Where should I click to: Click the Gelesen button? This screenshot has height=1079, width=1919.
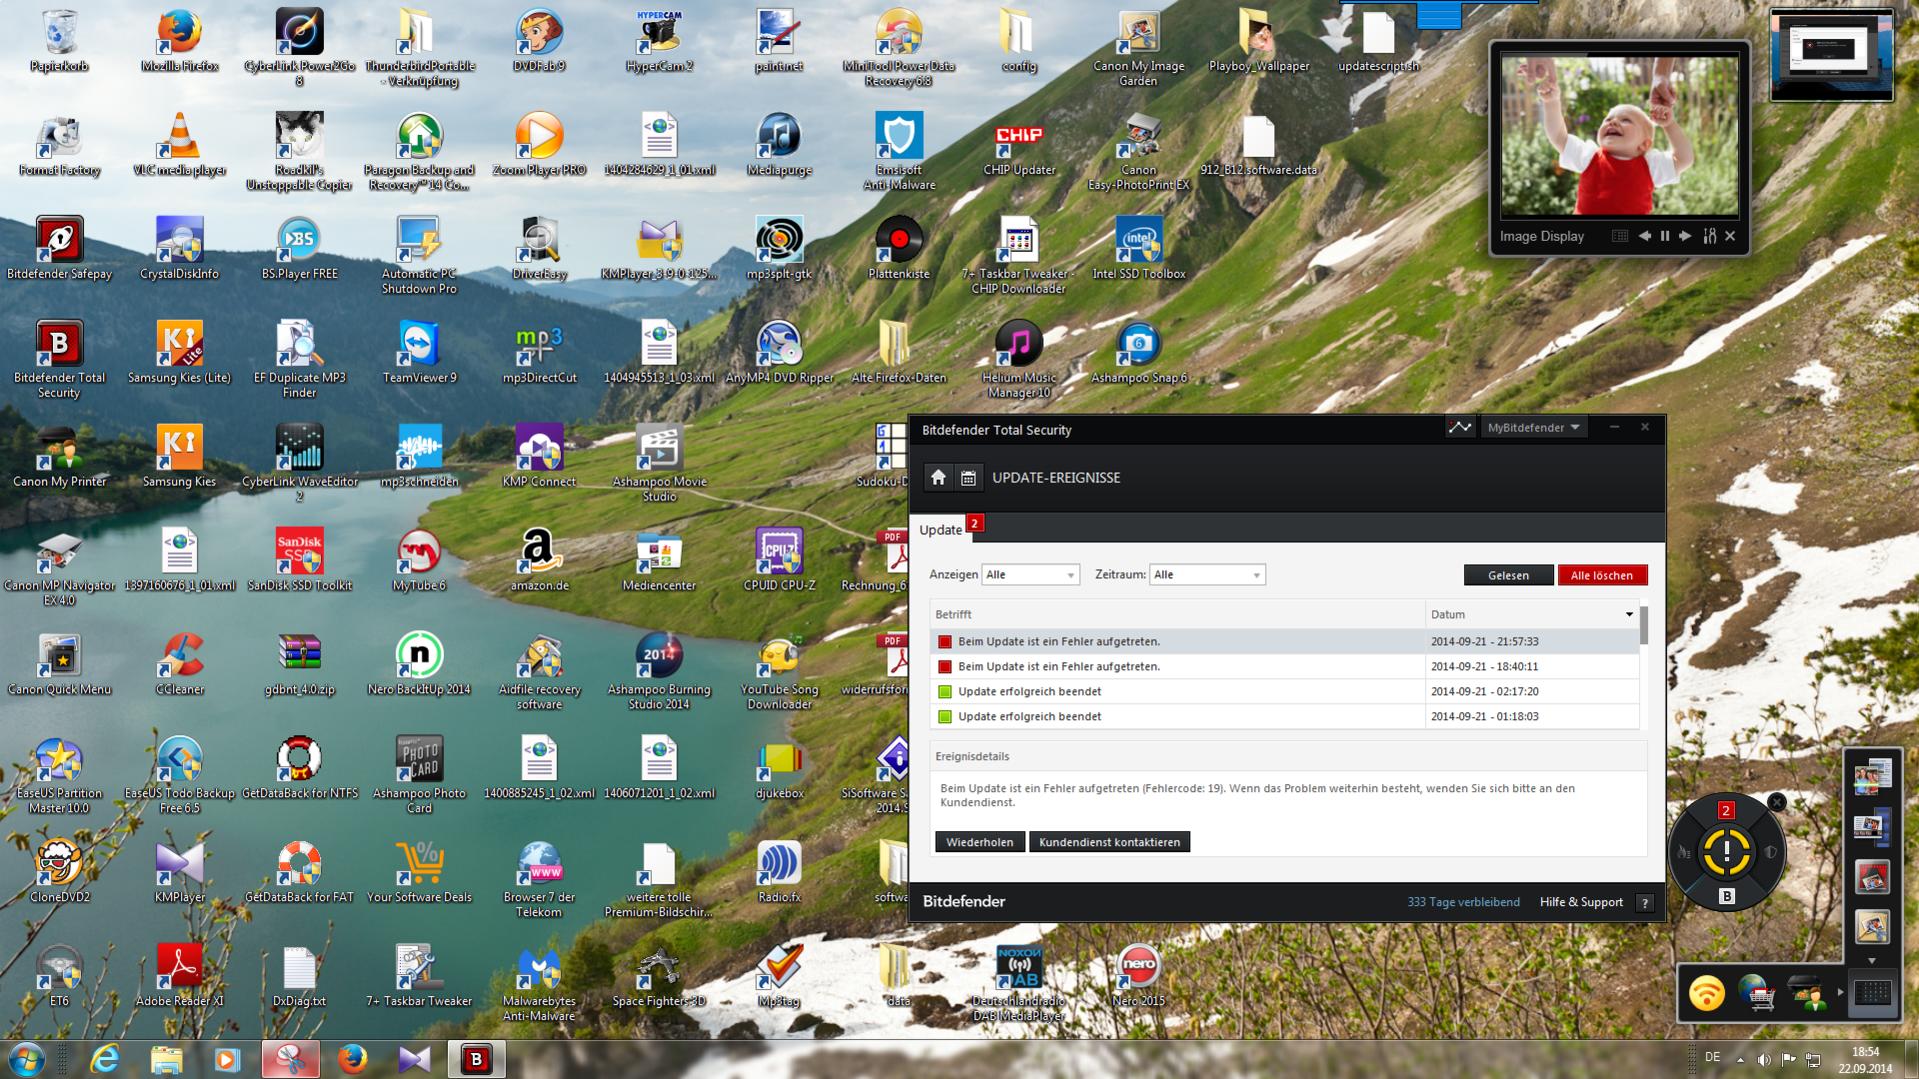coord(1508,575)
